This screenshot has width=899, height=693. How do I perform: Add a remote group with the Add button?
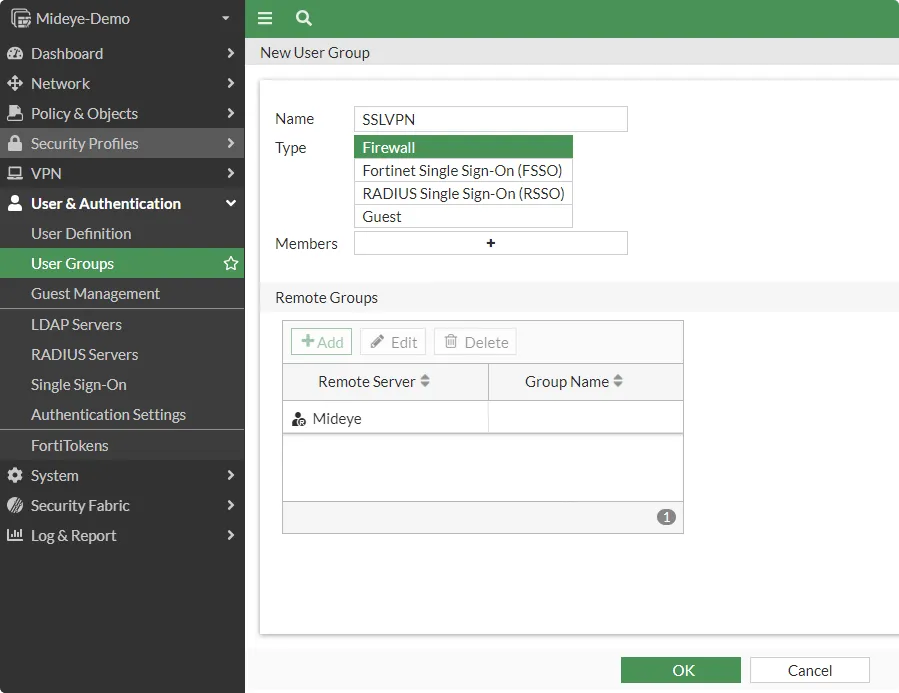321,341
